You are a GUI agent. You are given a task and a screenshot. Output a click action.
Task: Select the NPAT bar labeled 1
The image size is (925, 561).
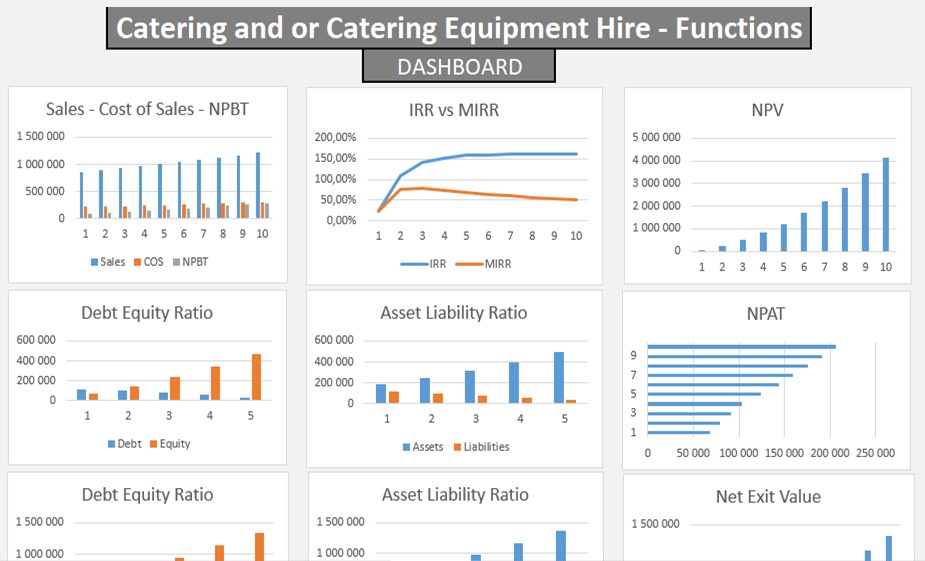678,432
